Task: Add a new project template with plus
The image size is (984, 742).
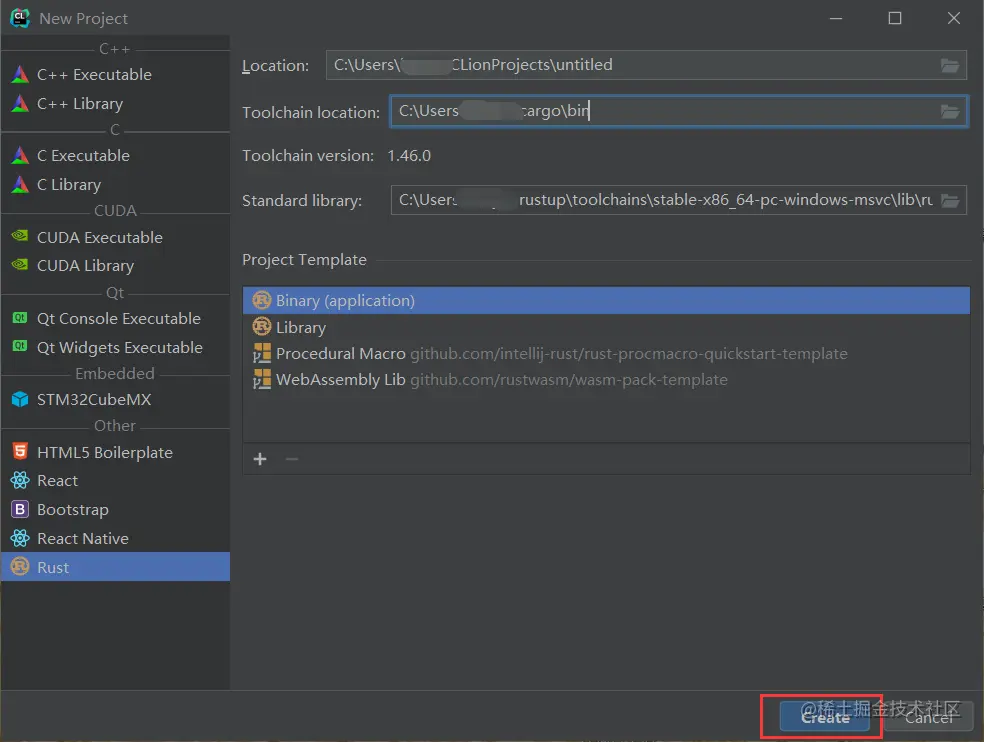Action: [x=260, y=460]
